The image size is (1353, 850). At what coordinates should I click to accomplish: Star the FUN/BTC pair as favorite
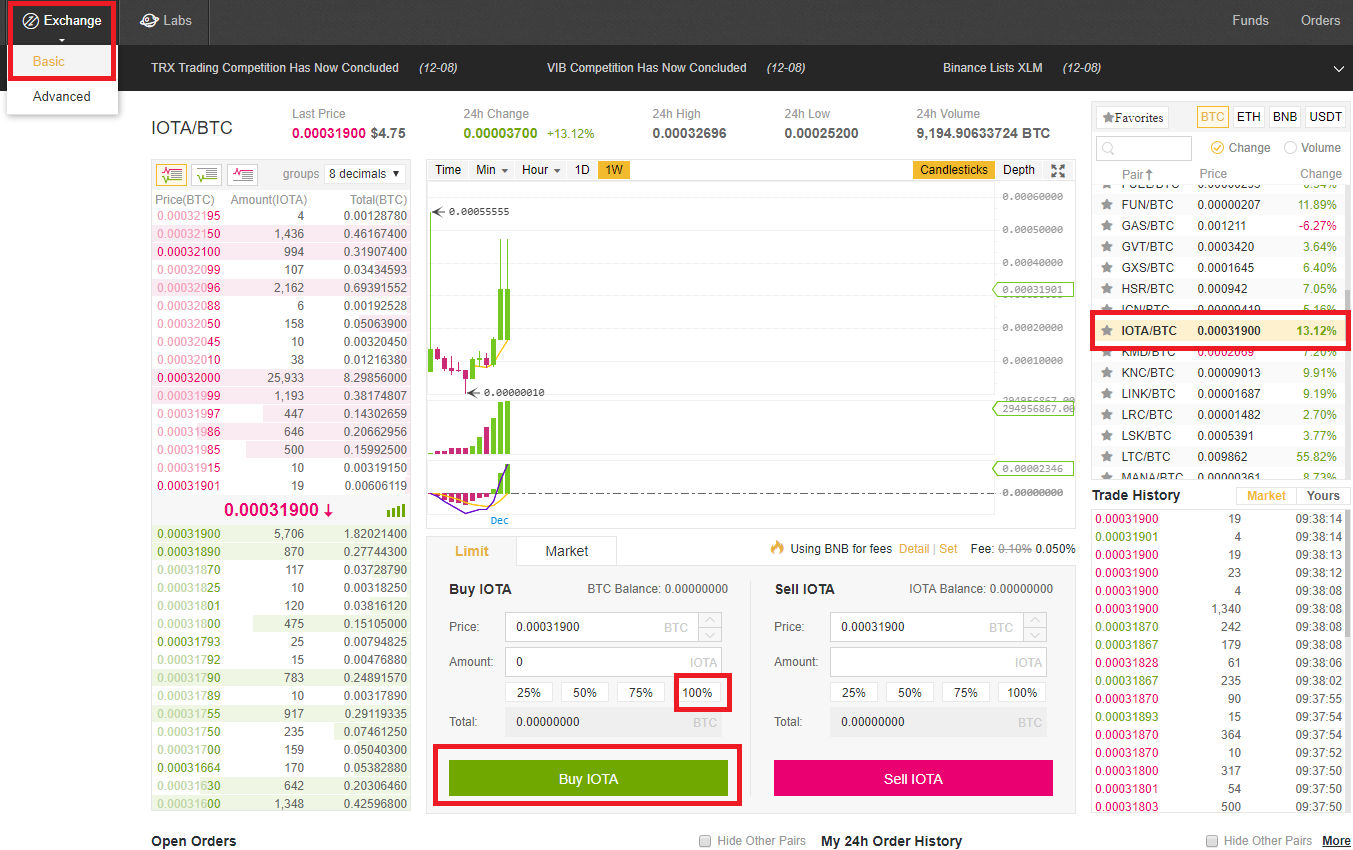click(x=1106, y=204)
